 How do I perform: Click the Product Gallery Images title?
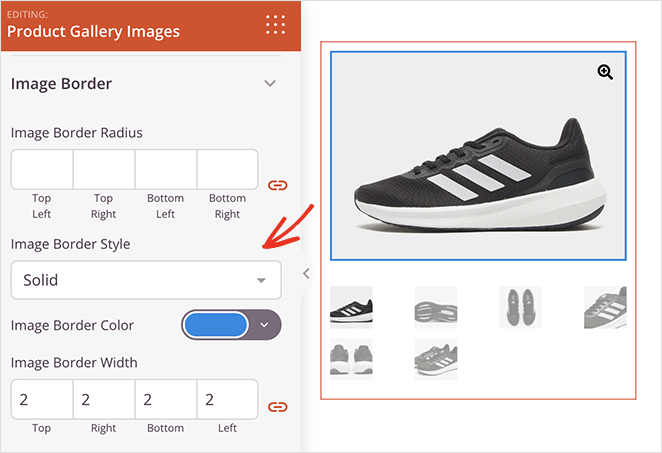pyautogui.click(x=93, y=32)
